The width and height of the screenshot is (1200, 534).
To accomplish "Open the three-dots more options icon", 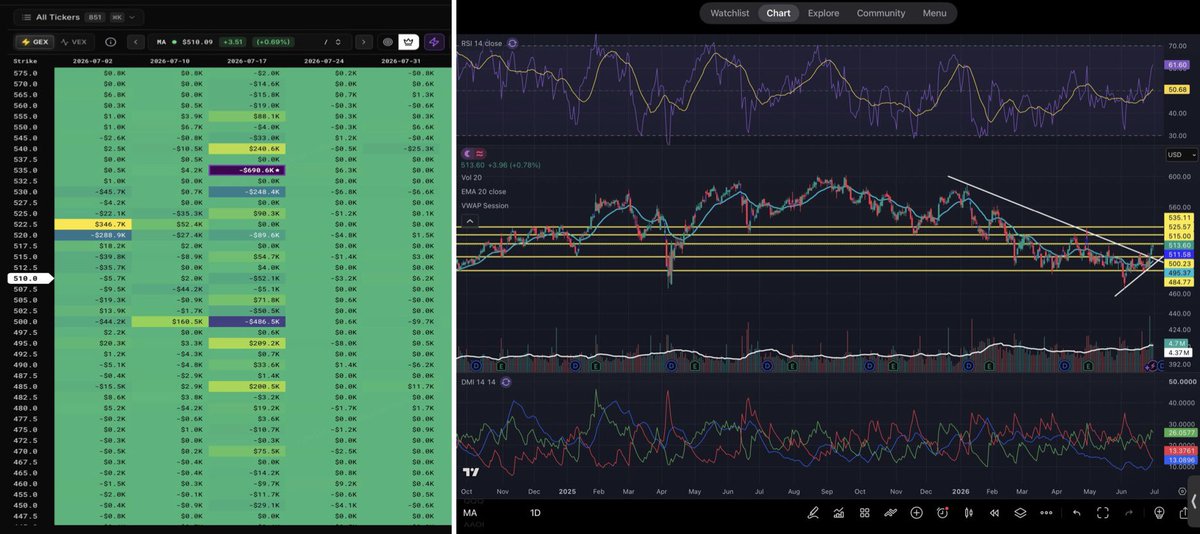I will tap(1046, 513).
